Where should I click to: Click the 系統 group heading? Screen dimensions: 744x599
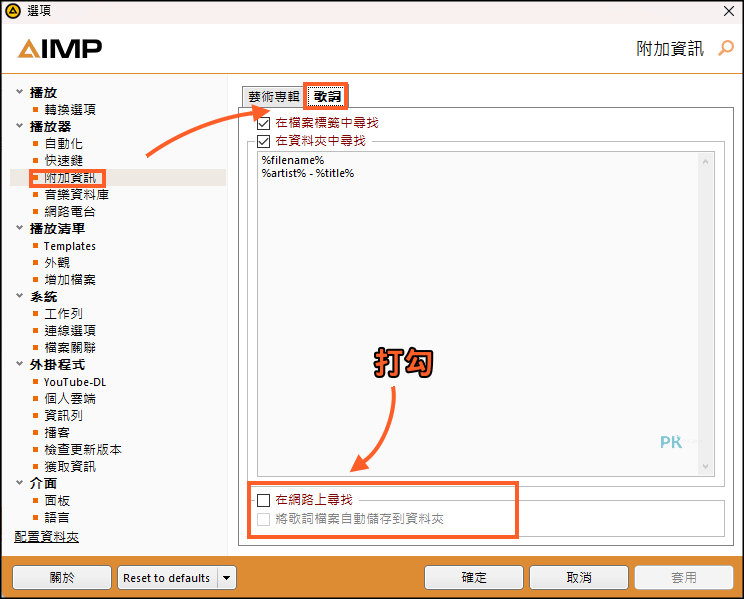(43, 297)
